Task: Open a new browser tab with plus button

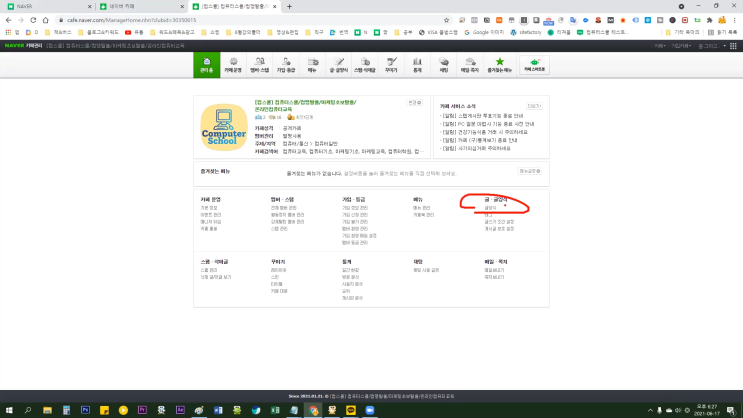Action: (x=289, y=7)
